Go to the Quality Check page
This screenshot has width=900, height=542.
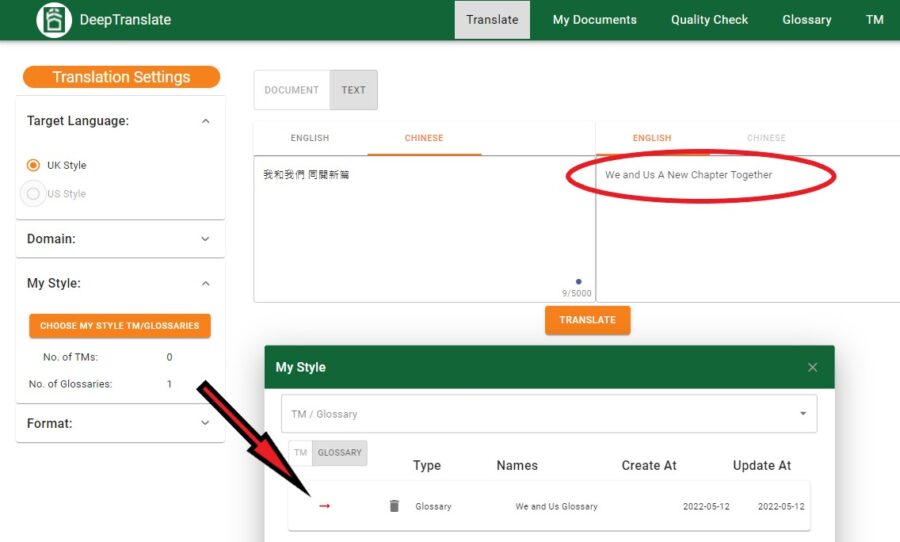[x=709, y=20]
